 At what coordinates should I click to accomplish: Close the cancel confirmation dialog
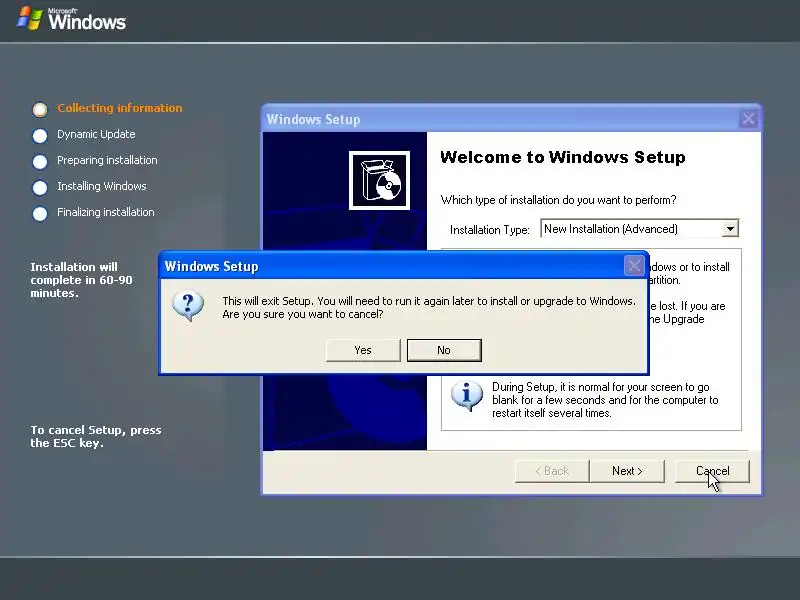(634, 266)
